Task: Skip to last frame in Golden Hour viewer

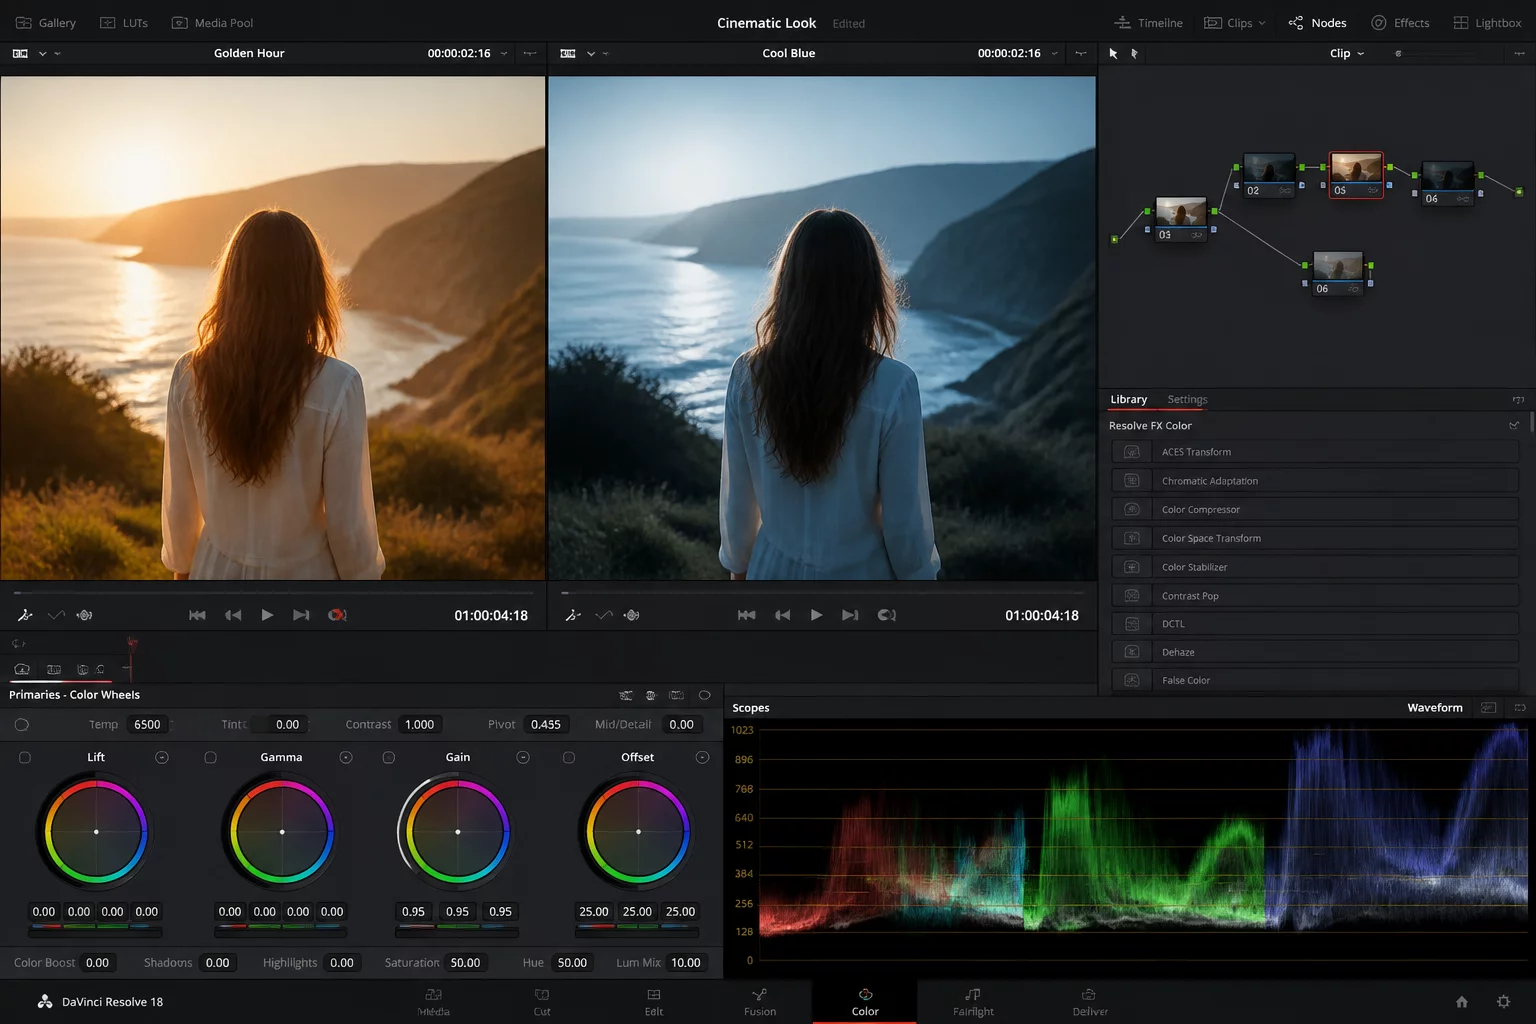Action: pyautogui.click(x=301, y=615)
